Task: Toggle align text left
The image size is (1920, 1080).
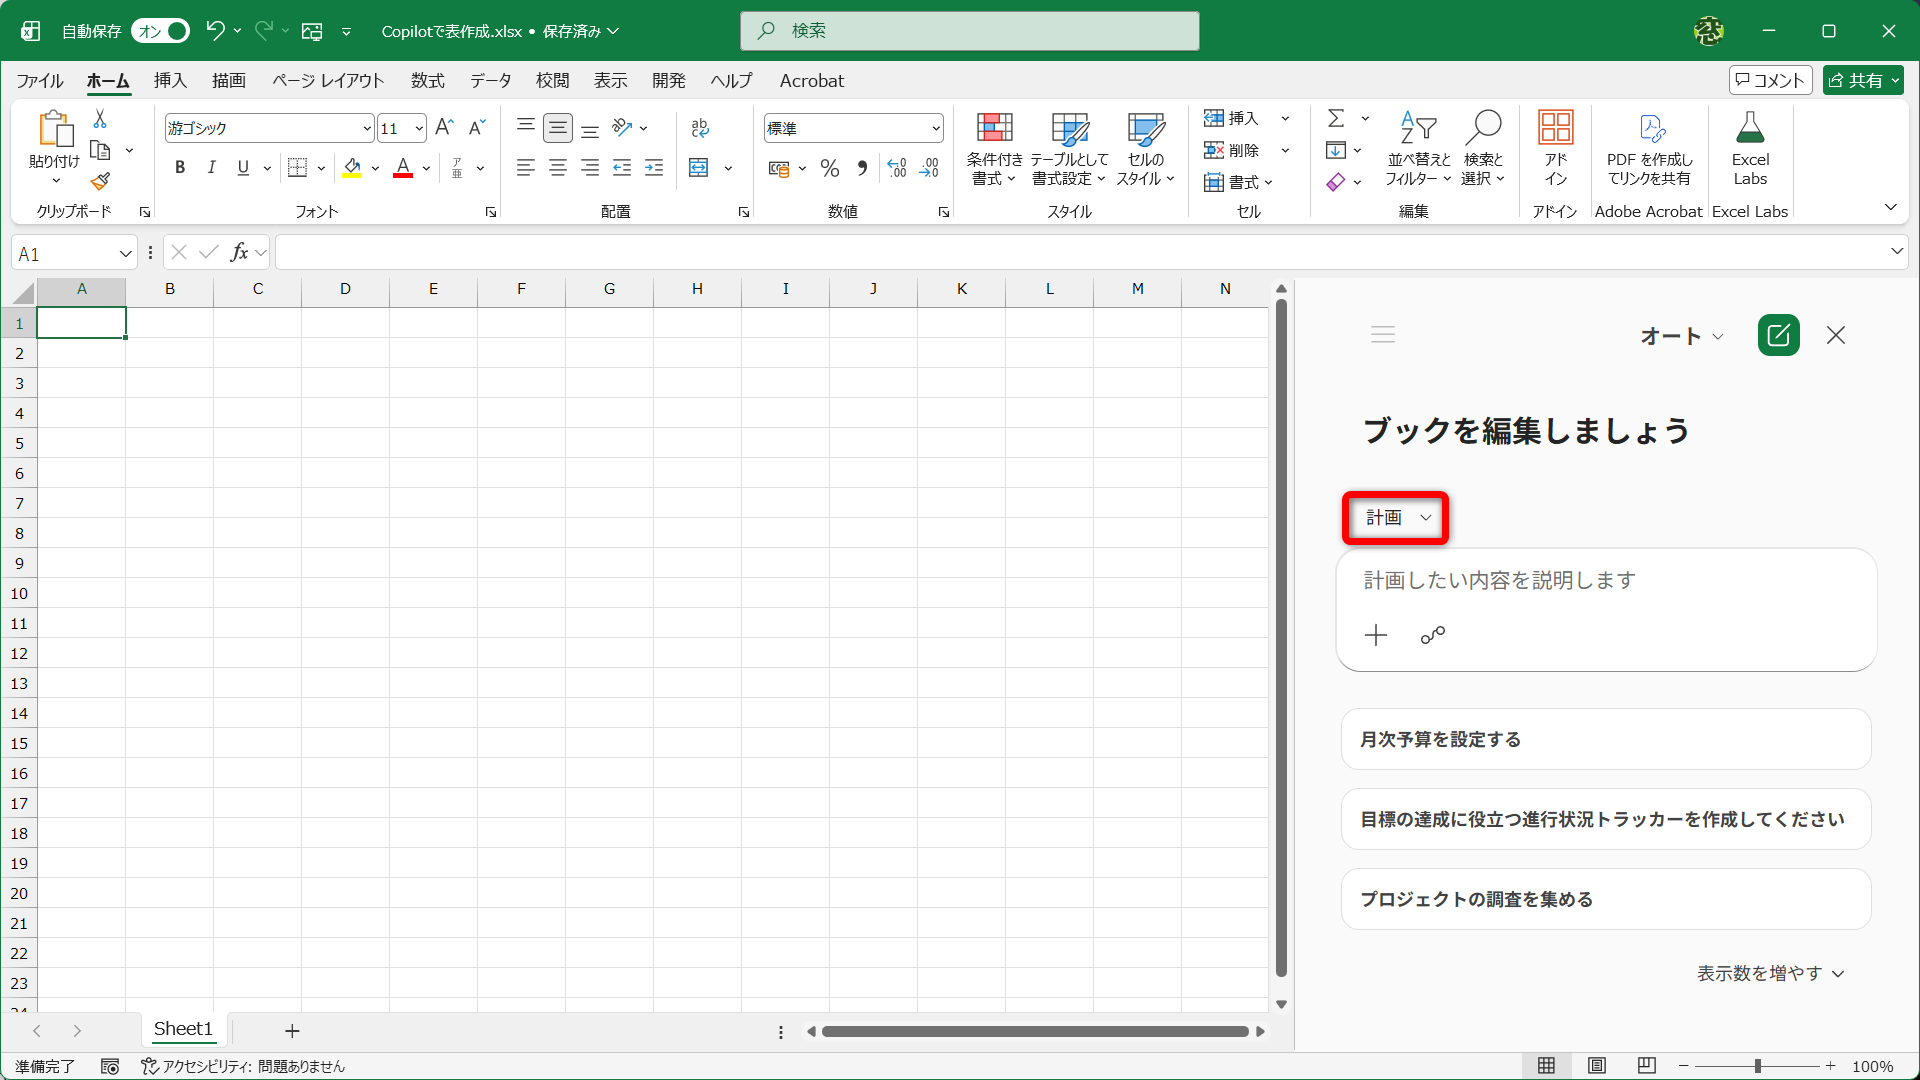Action: tap(526, 168)
